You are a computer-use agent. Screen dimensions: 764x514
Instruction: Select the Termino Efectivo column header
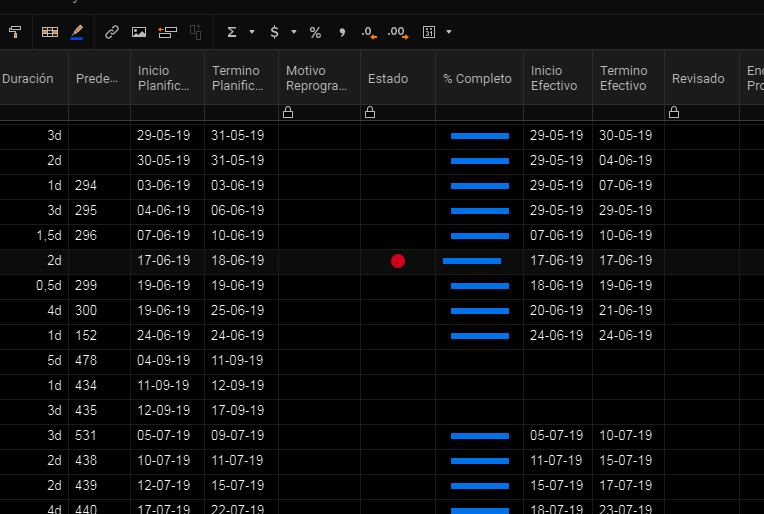(629, 78)
